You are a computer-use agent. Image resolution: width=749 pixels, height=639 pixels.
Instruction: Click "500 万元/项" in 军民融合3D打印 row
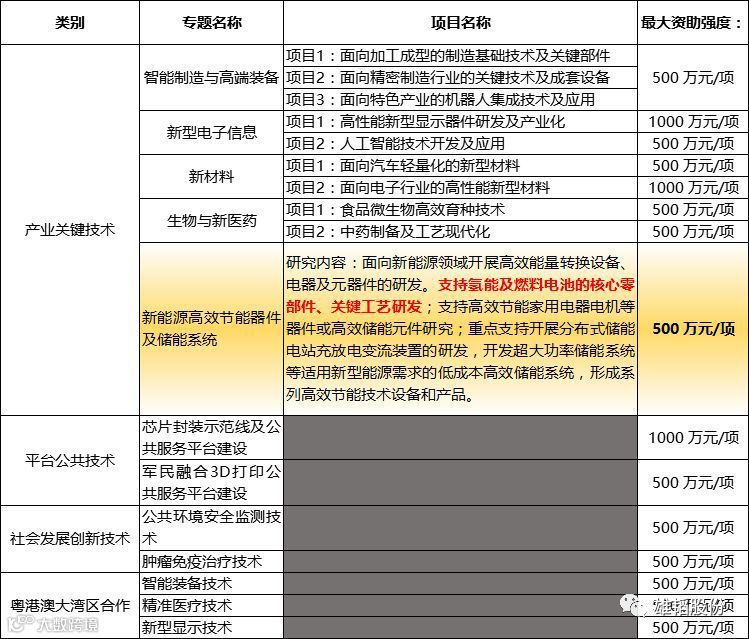click(693, 482)
